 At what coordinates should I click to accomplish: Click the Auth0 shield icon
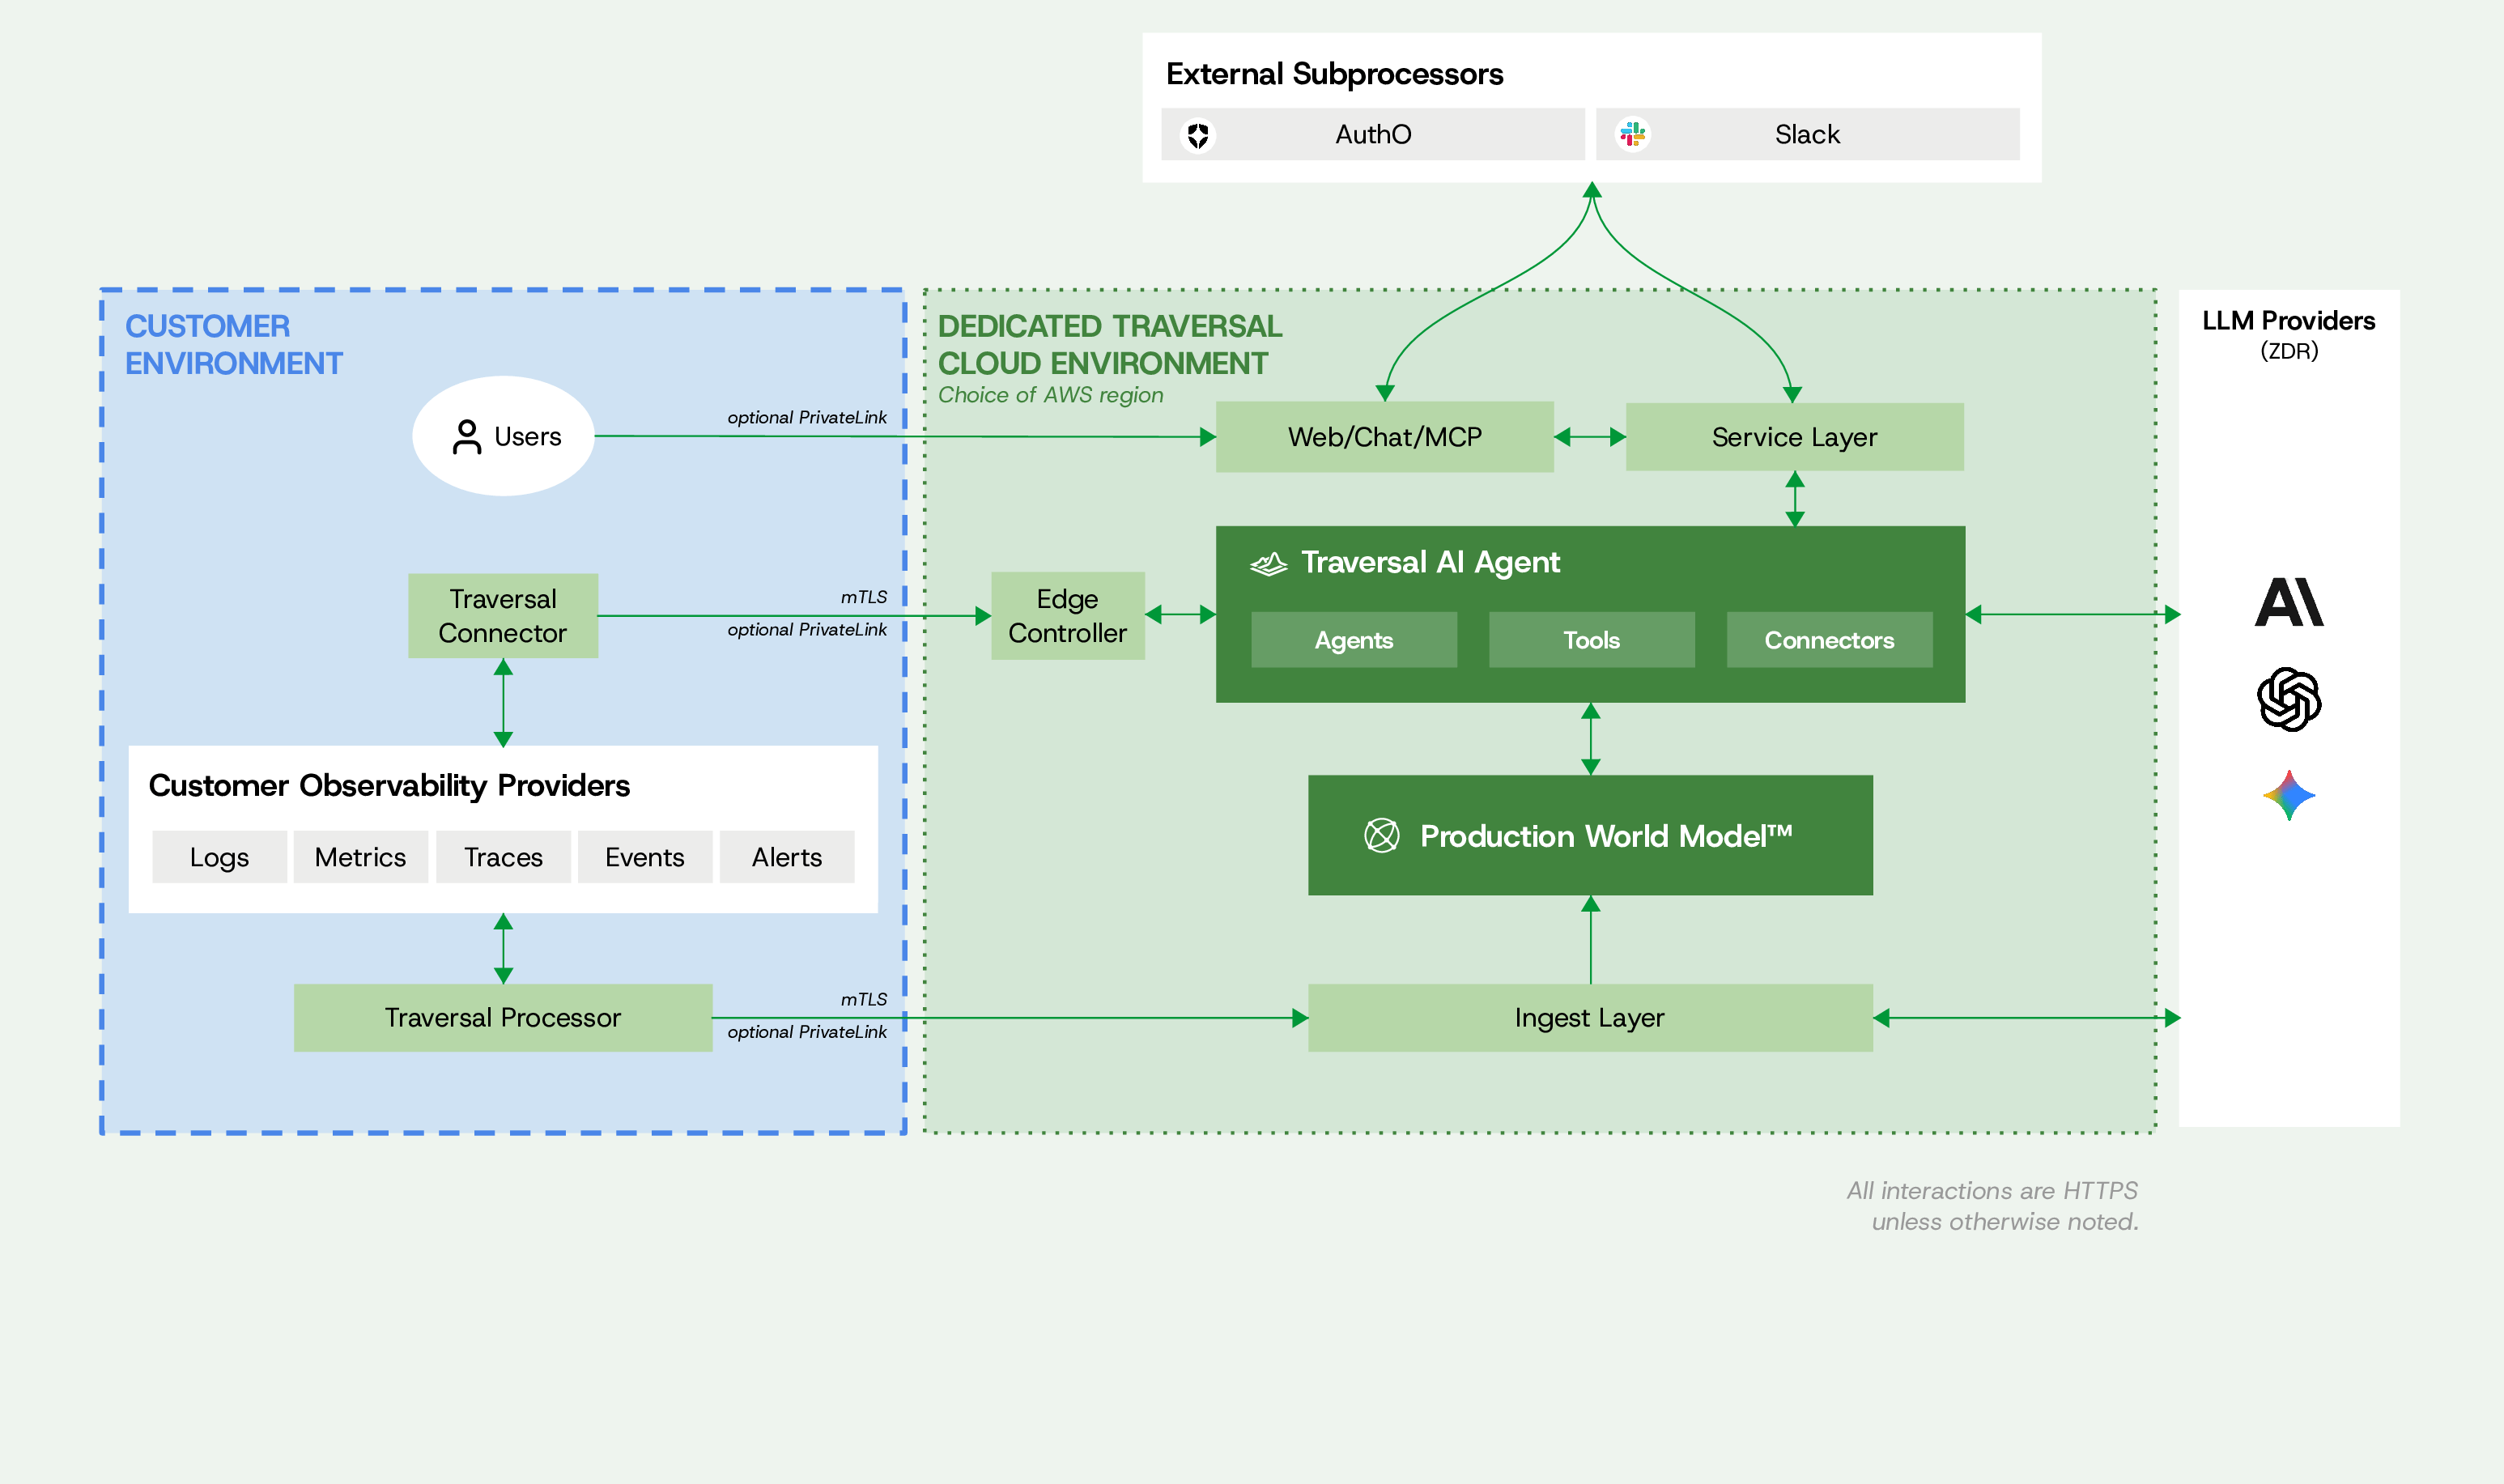[x=1198, y=135]
